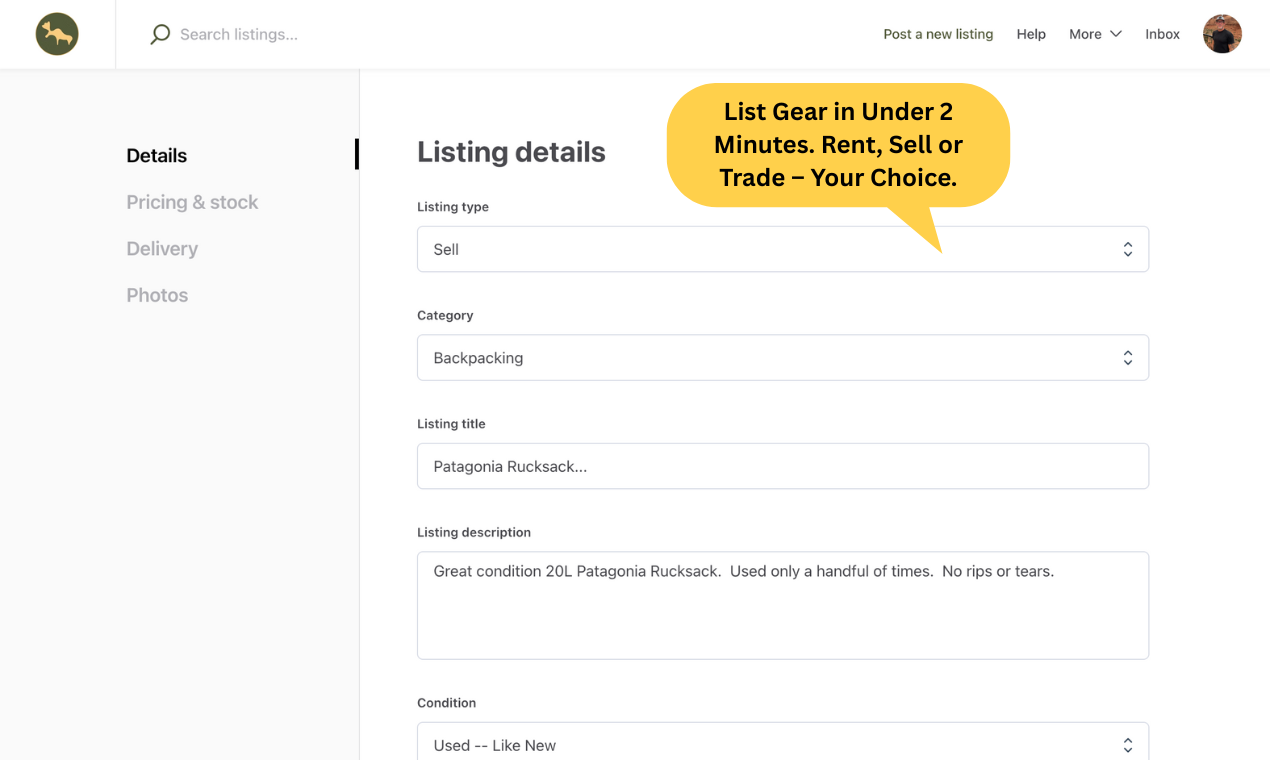Click the More menu chevron arrow

pos(1116,34)
